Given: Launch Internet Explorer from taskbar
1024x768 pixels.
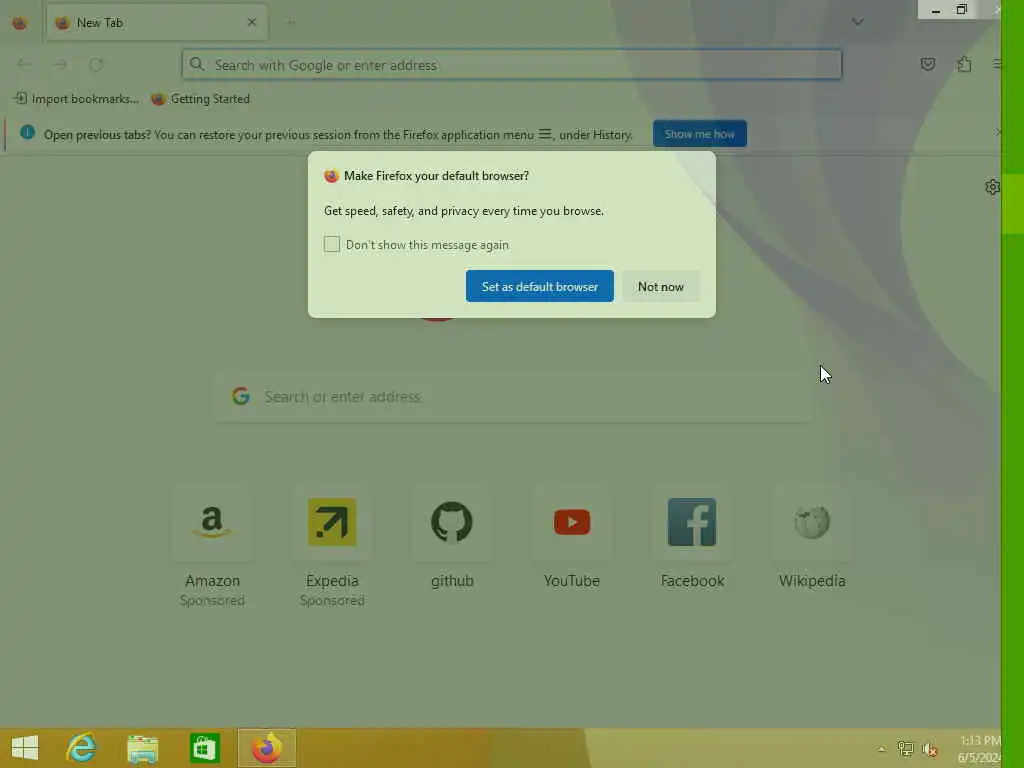Looking at the screenshot, I should pos(81,748).
